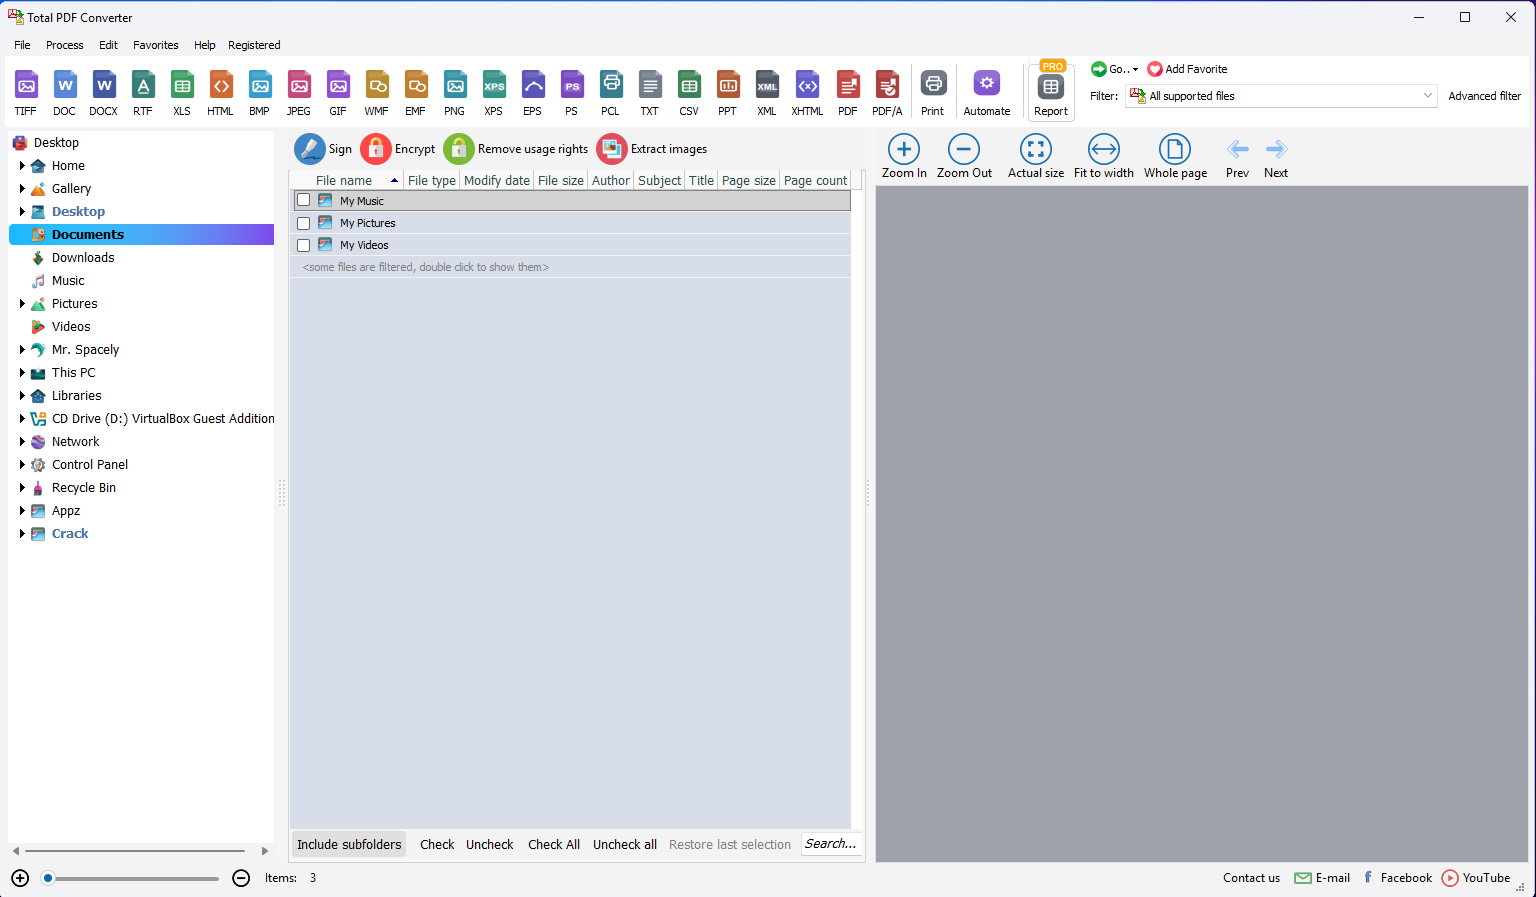1536x897 pixels.
Task: Launch the Automate tool
Action: tap(987, 94)
